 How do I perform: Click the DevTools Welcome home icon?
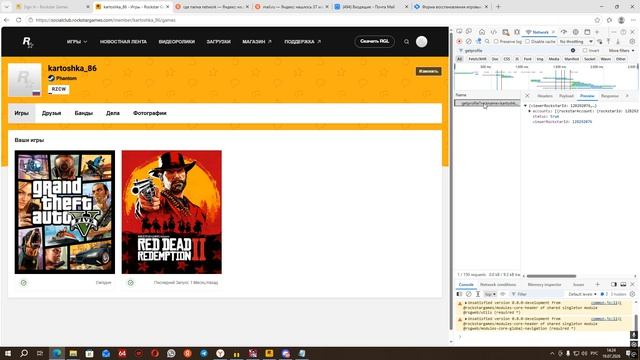coord(482,32)
